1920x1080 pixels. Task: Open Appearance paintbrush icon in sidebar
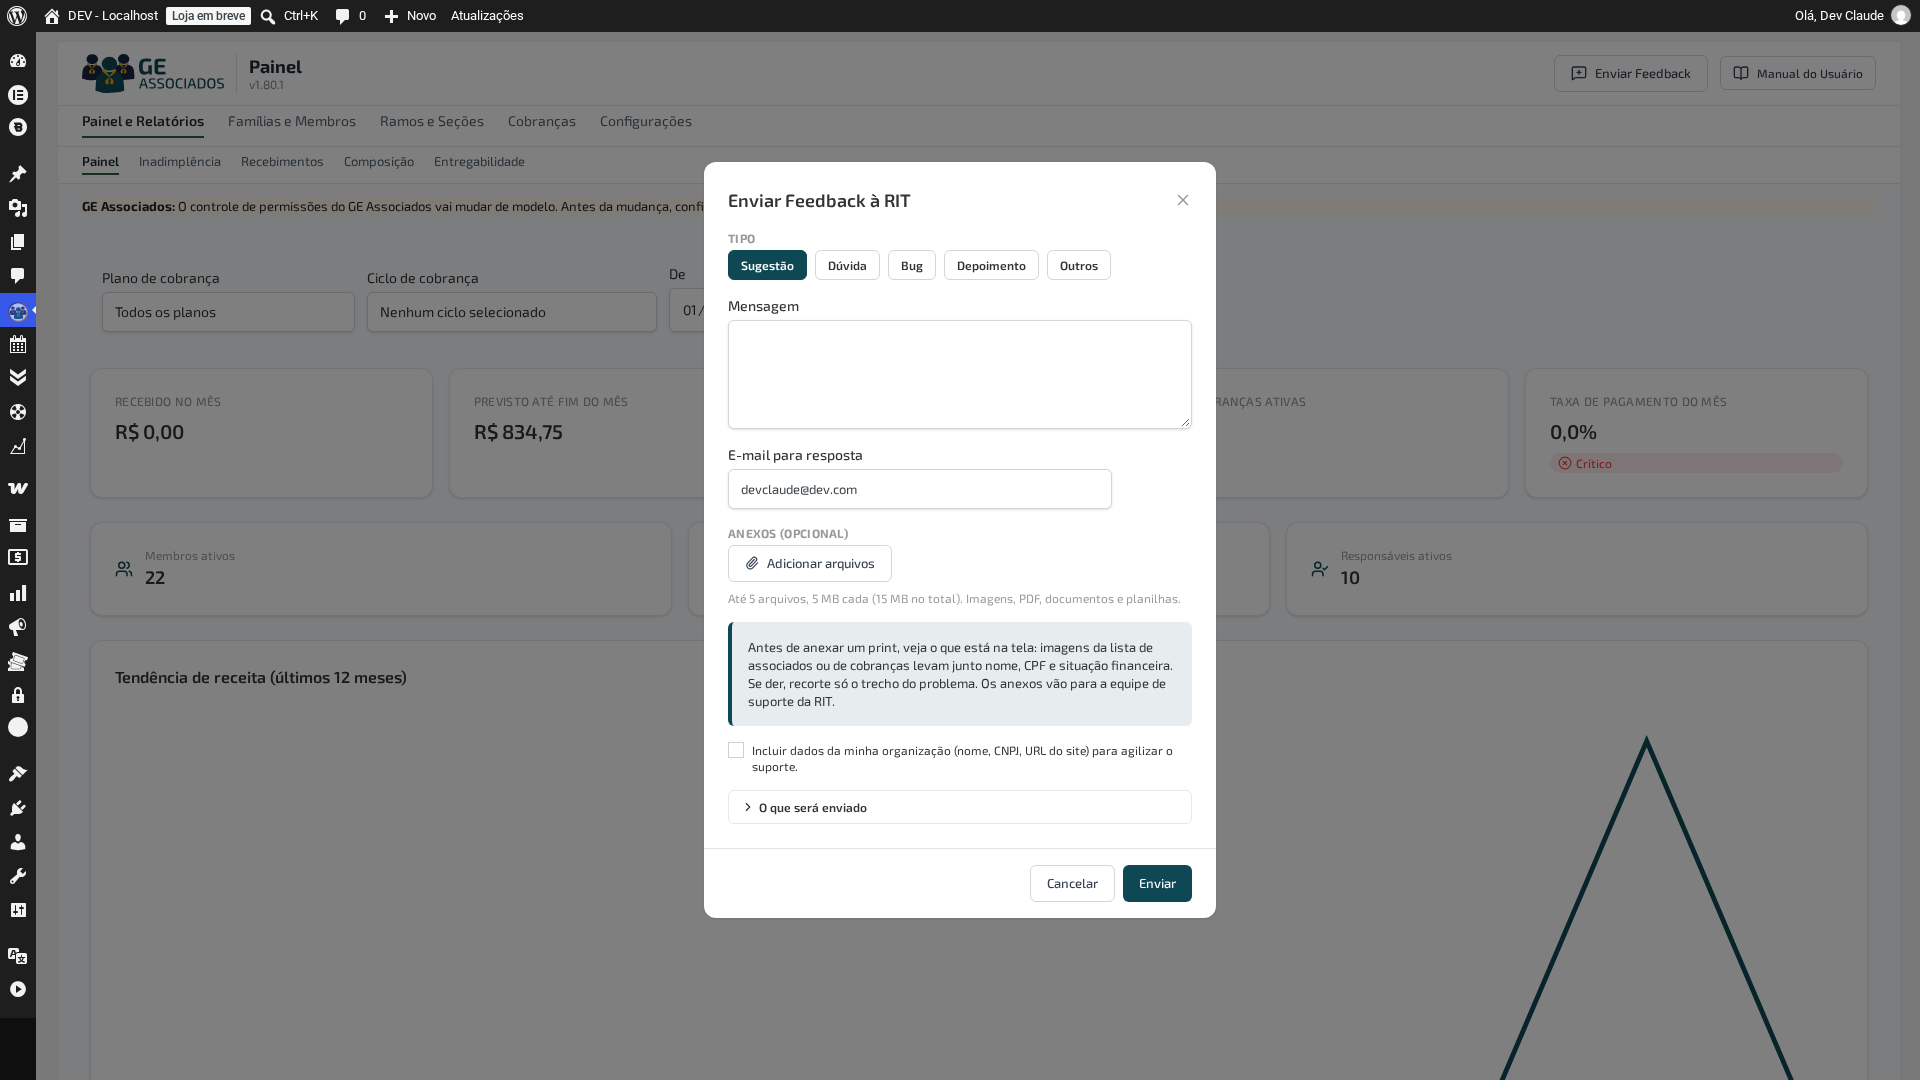pos(18,774)
